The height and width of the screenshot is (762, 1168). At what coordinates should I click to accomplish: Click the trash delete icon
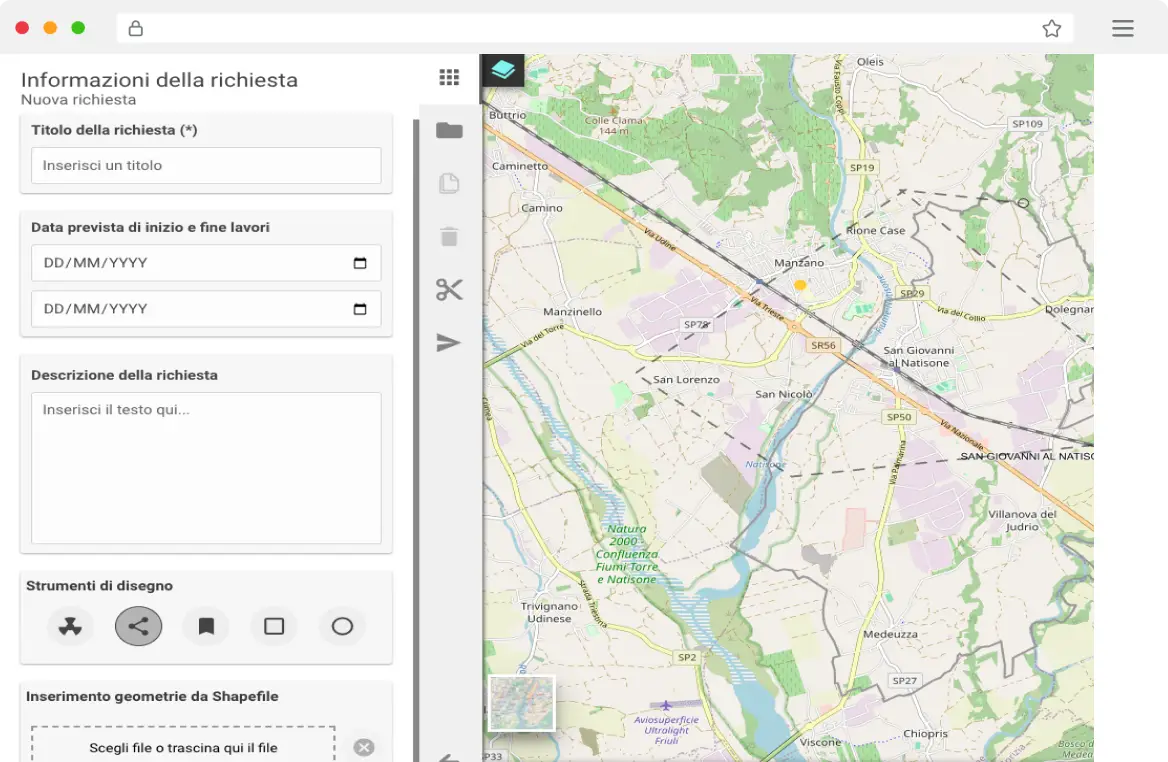coord(449,237)
